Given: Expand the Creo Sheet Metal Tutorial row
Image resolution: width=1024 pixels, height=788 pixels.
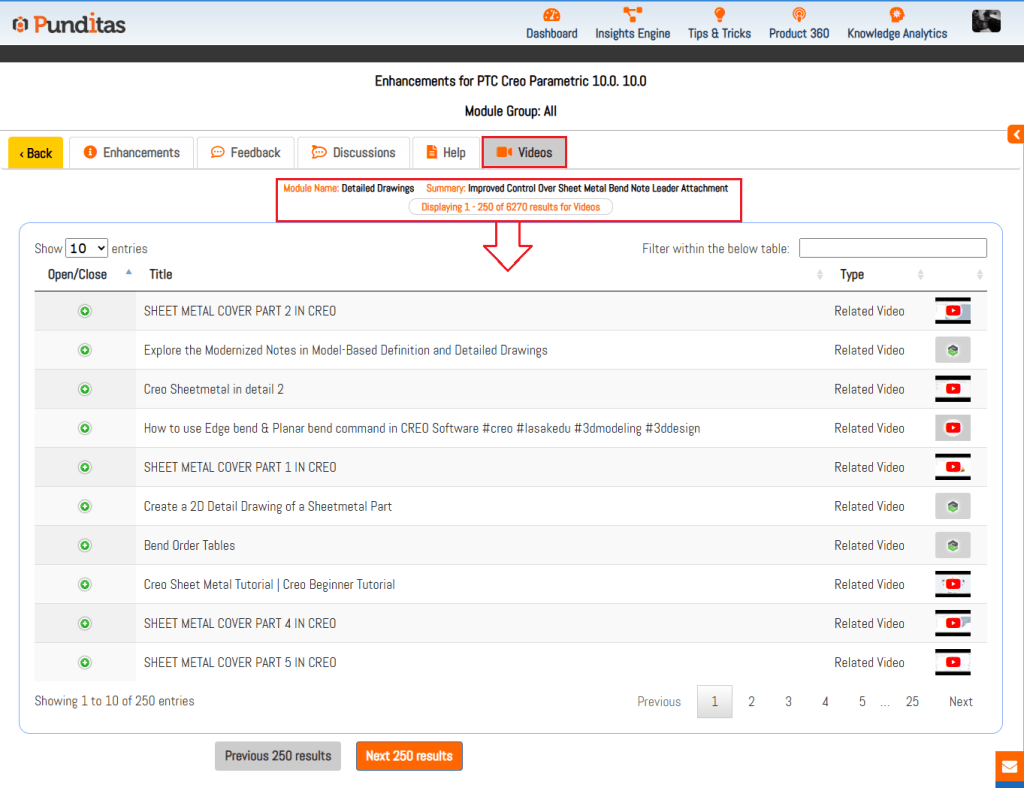Looking at the screenshot, I should click(85, 584).
